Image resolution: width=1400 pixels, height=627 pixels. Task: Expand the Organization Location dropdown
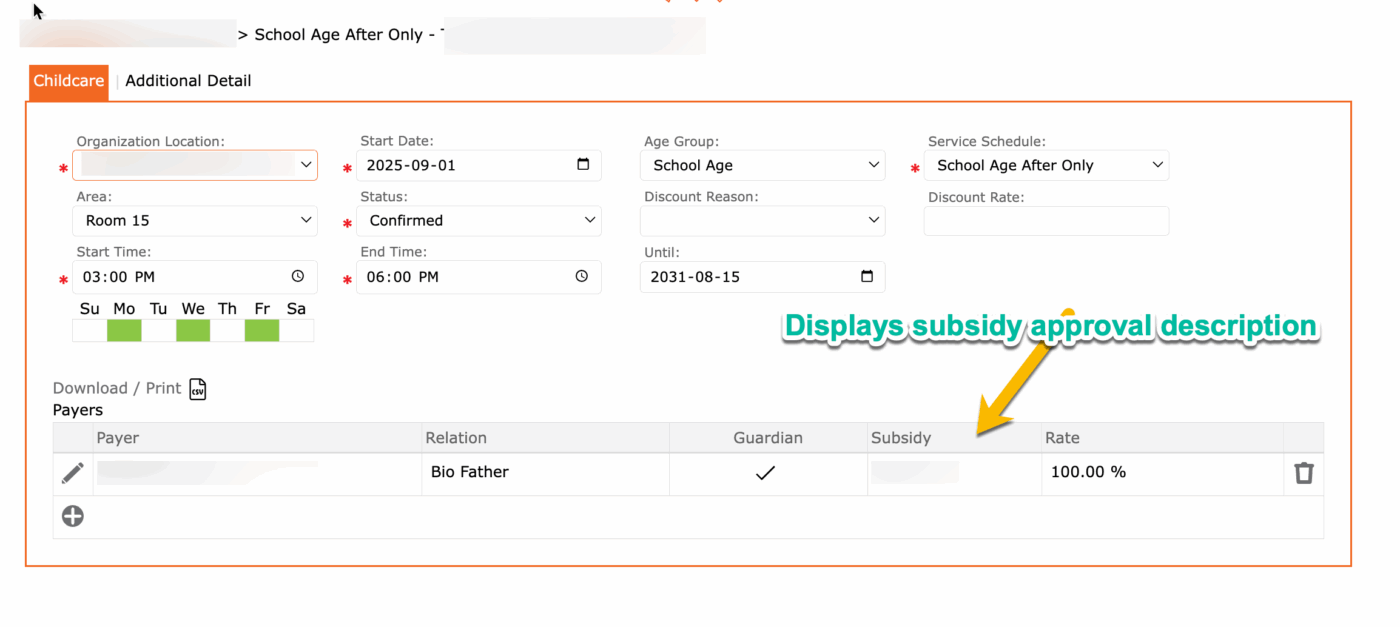(x=195, y=165)
